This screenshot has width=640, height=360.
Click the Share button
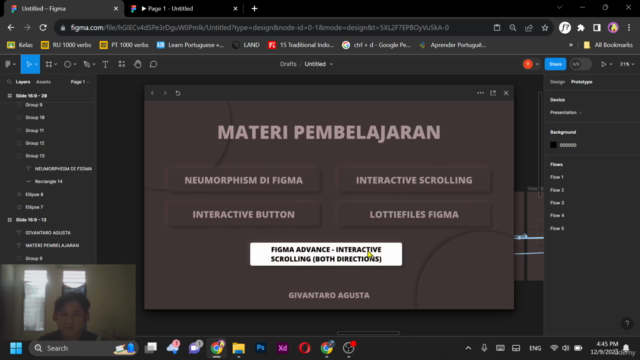click(x=555, y=64)
